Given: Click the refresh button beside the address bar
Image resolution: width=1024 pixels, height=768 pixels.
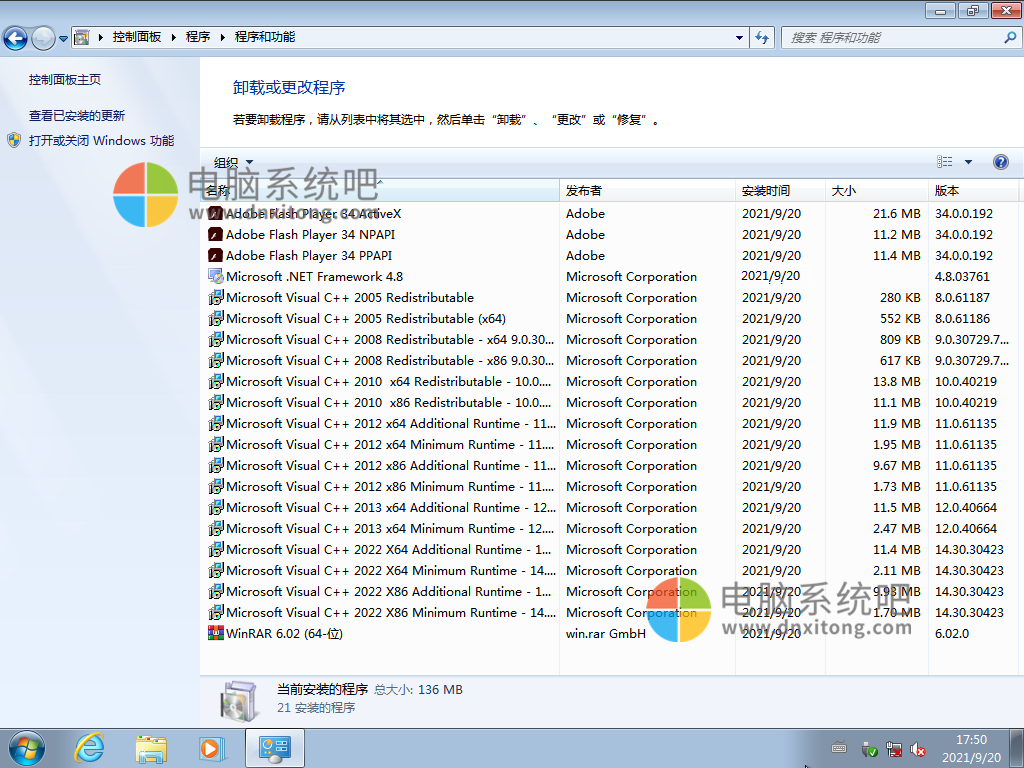Looking at the screenshot, I should 761,37.
